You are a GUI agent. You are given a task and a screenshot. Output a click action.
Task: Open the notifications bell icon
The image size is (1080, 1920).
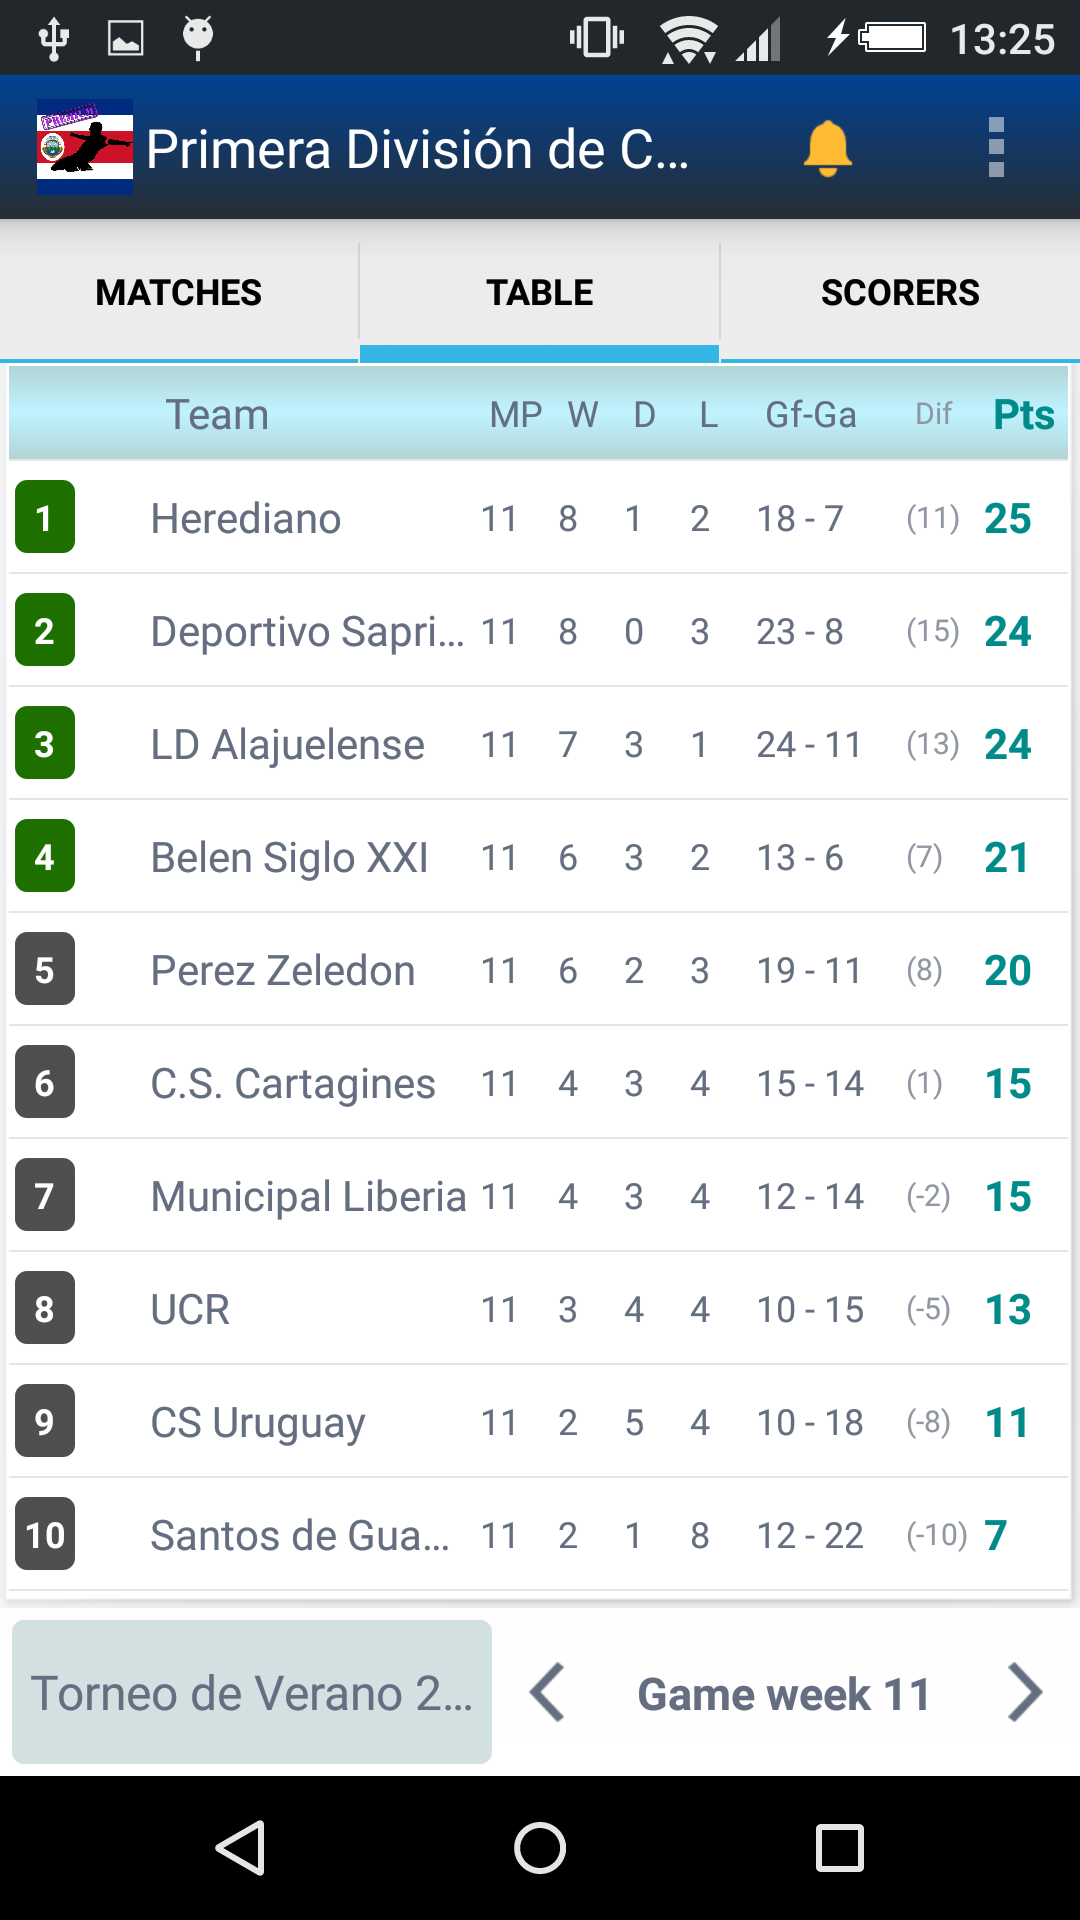point(830,148)
